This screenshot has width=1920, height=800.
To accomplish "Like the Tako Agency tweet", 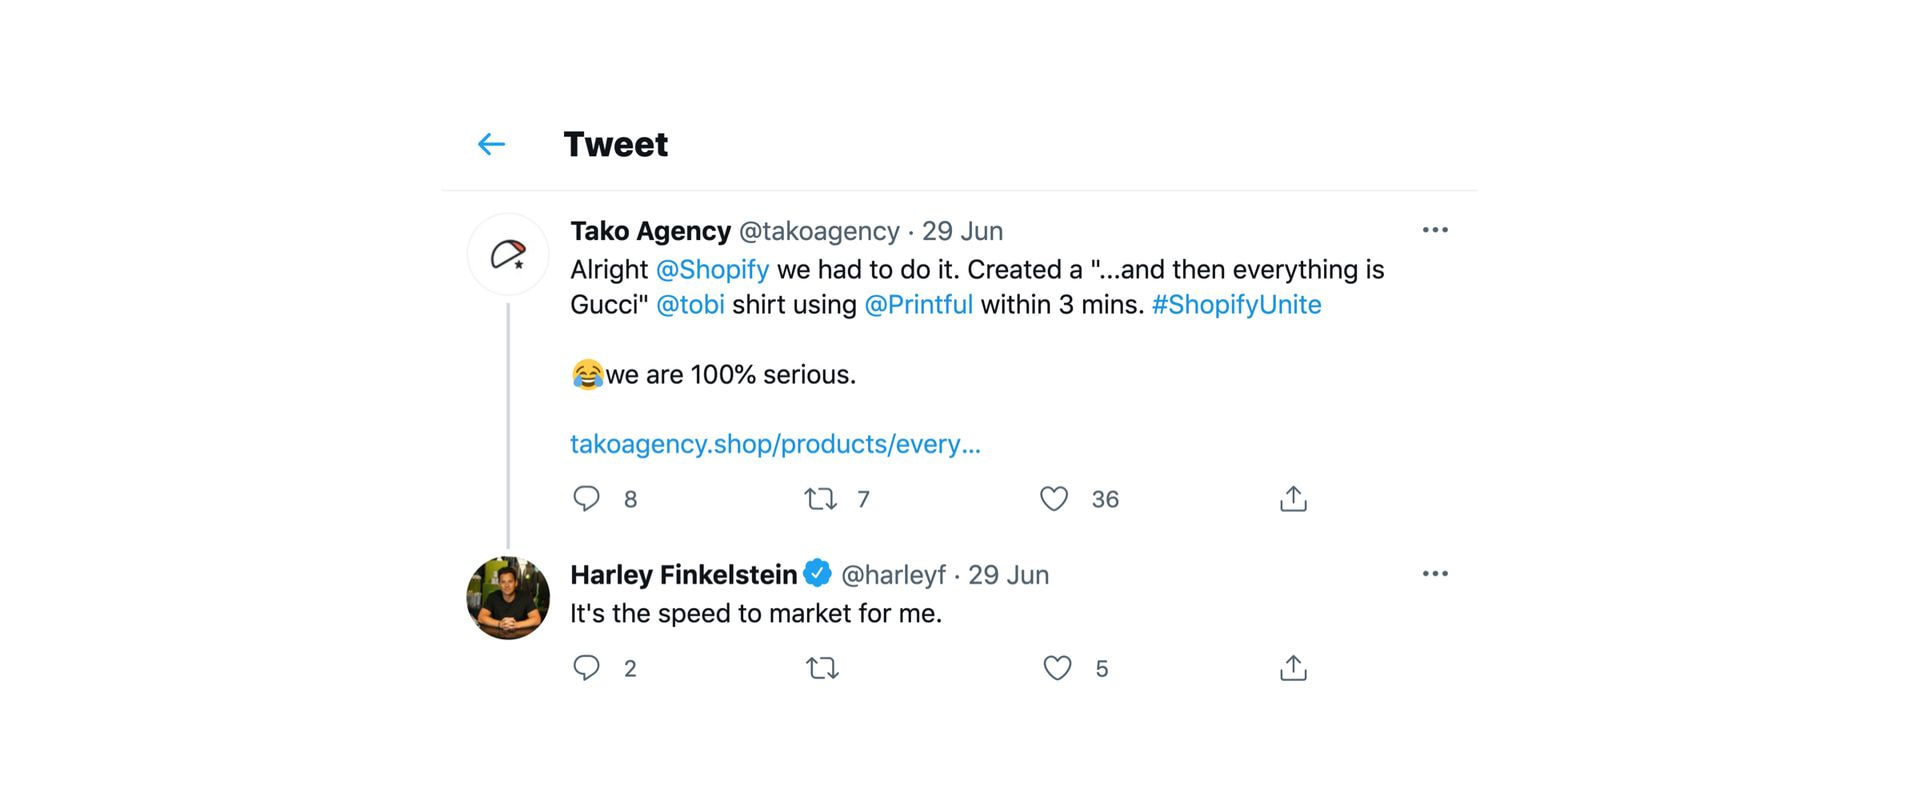I will tap(1054, 498).
